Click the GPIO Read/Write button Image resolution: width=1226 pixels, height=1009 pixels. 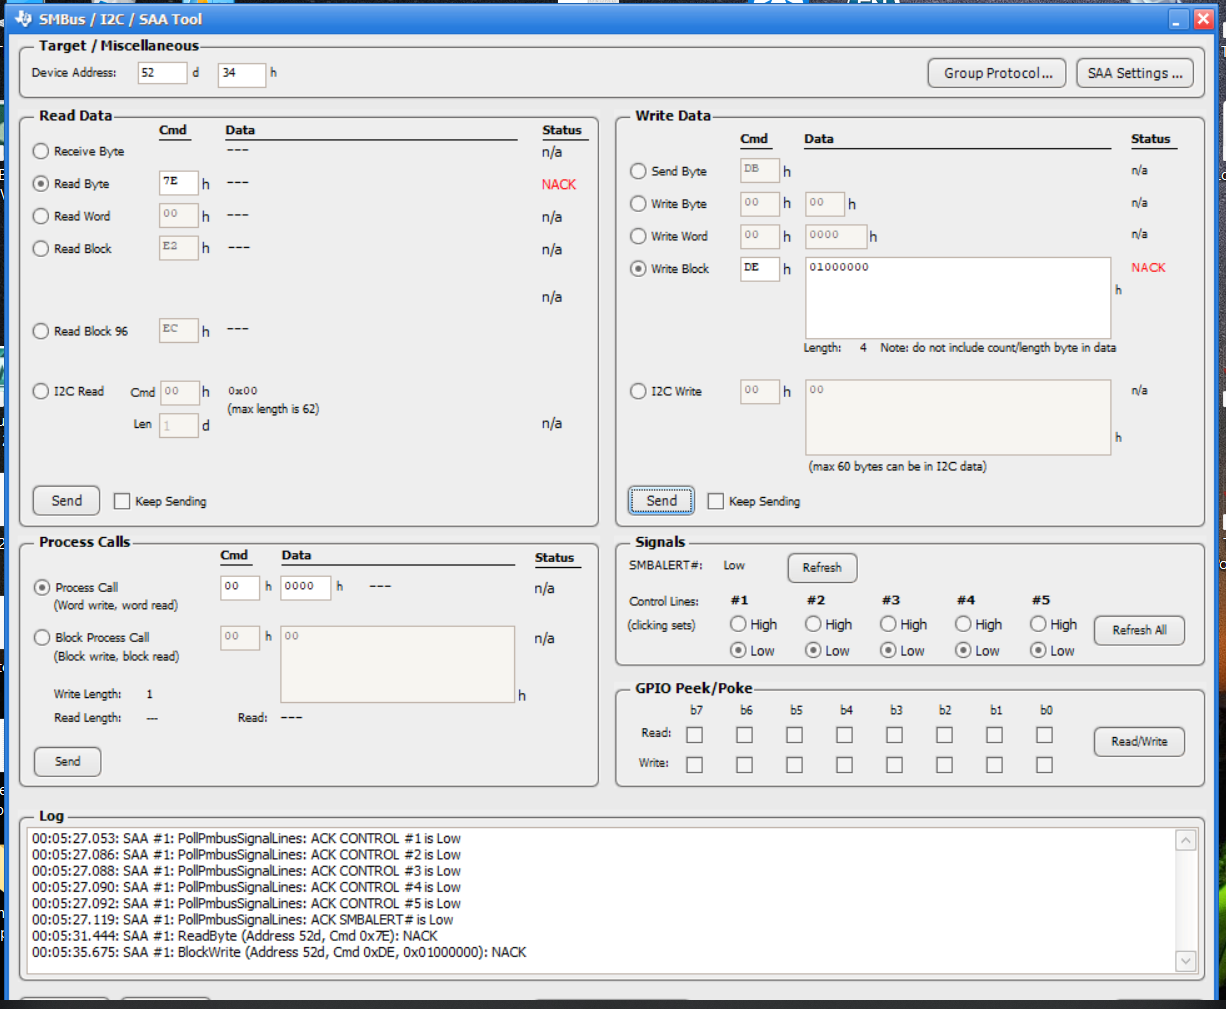point(1139,742)
